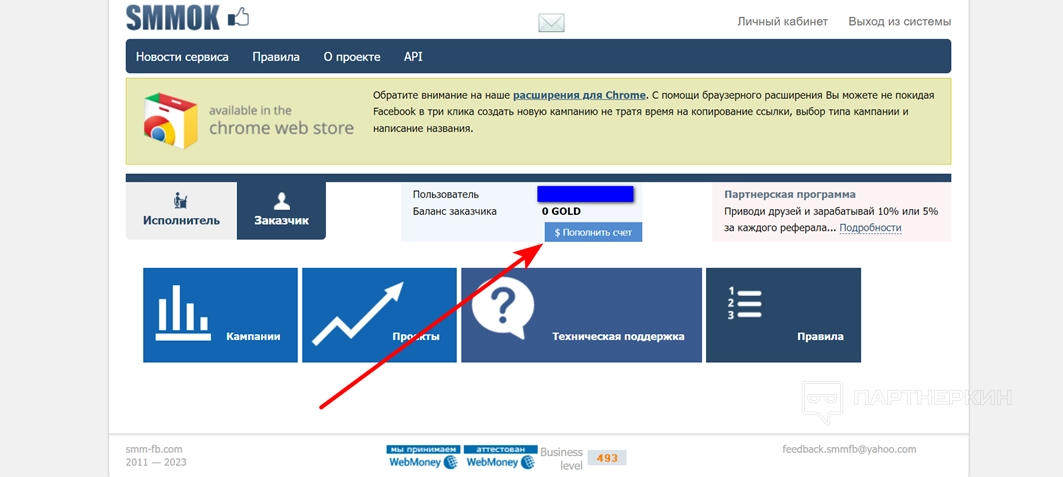The image size is (1063, 477).
Task: Click the smm-fb.com footer text
Action: coord(154,449)
